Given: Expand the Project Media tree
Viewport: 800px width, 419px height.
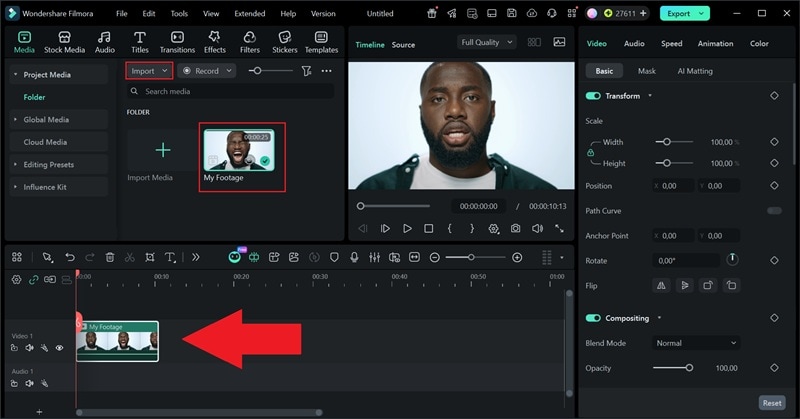Looking at the screenshot, I should point(15,75).
